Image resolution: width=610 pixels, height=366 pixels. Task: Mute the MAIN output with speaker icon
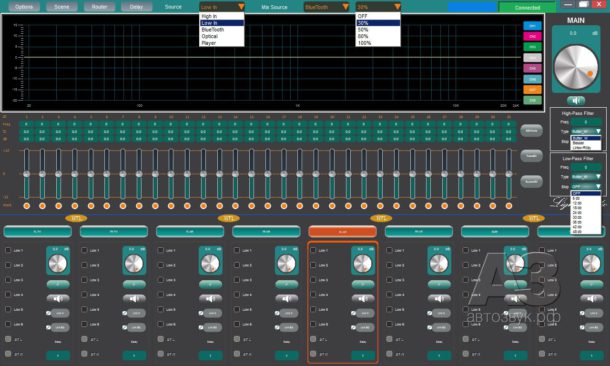[x=576, y=100]
